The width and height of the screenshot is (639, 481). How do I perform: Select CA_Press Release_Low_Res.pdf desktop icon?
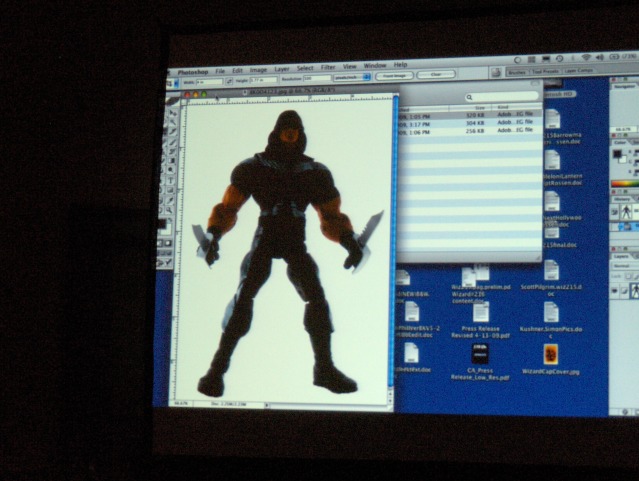(480, 353)
